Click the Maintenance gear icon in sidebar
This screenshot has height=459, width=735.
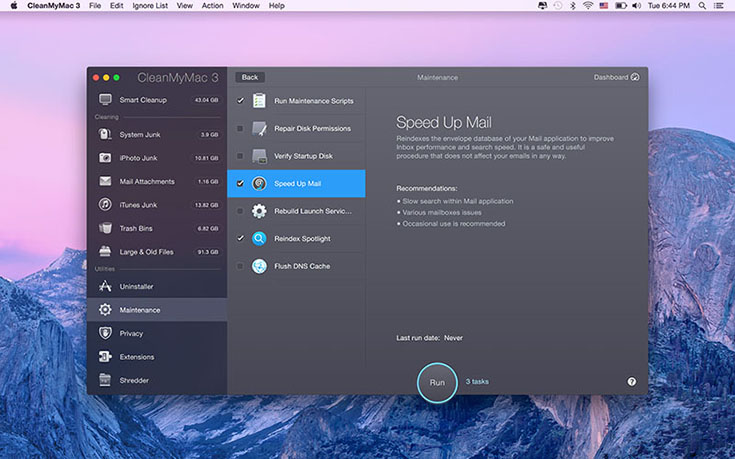(x=105, y=309)
